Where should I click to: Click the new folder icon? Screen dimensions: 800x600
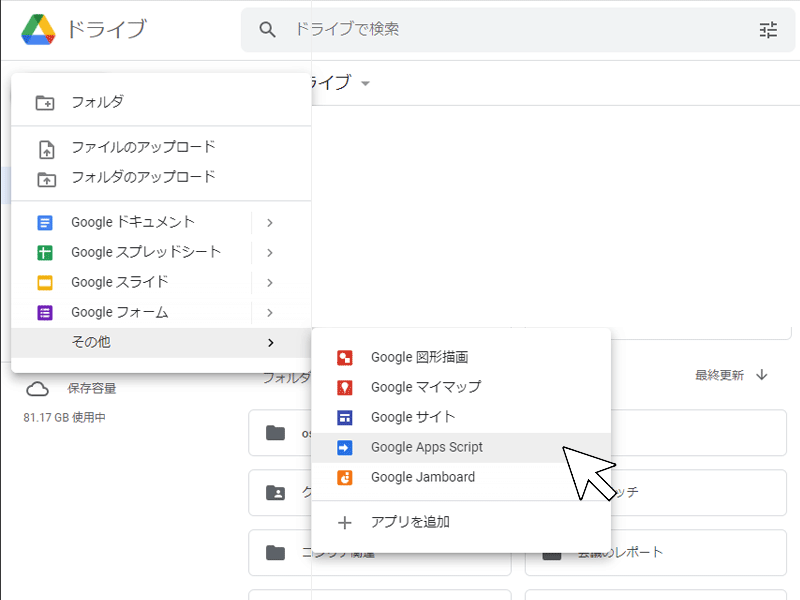45,103
